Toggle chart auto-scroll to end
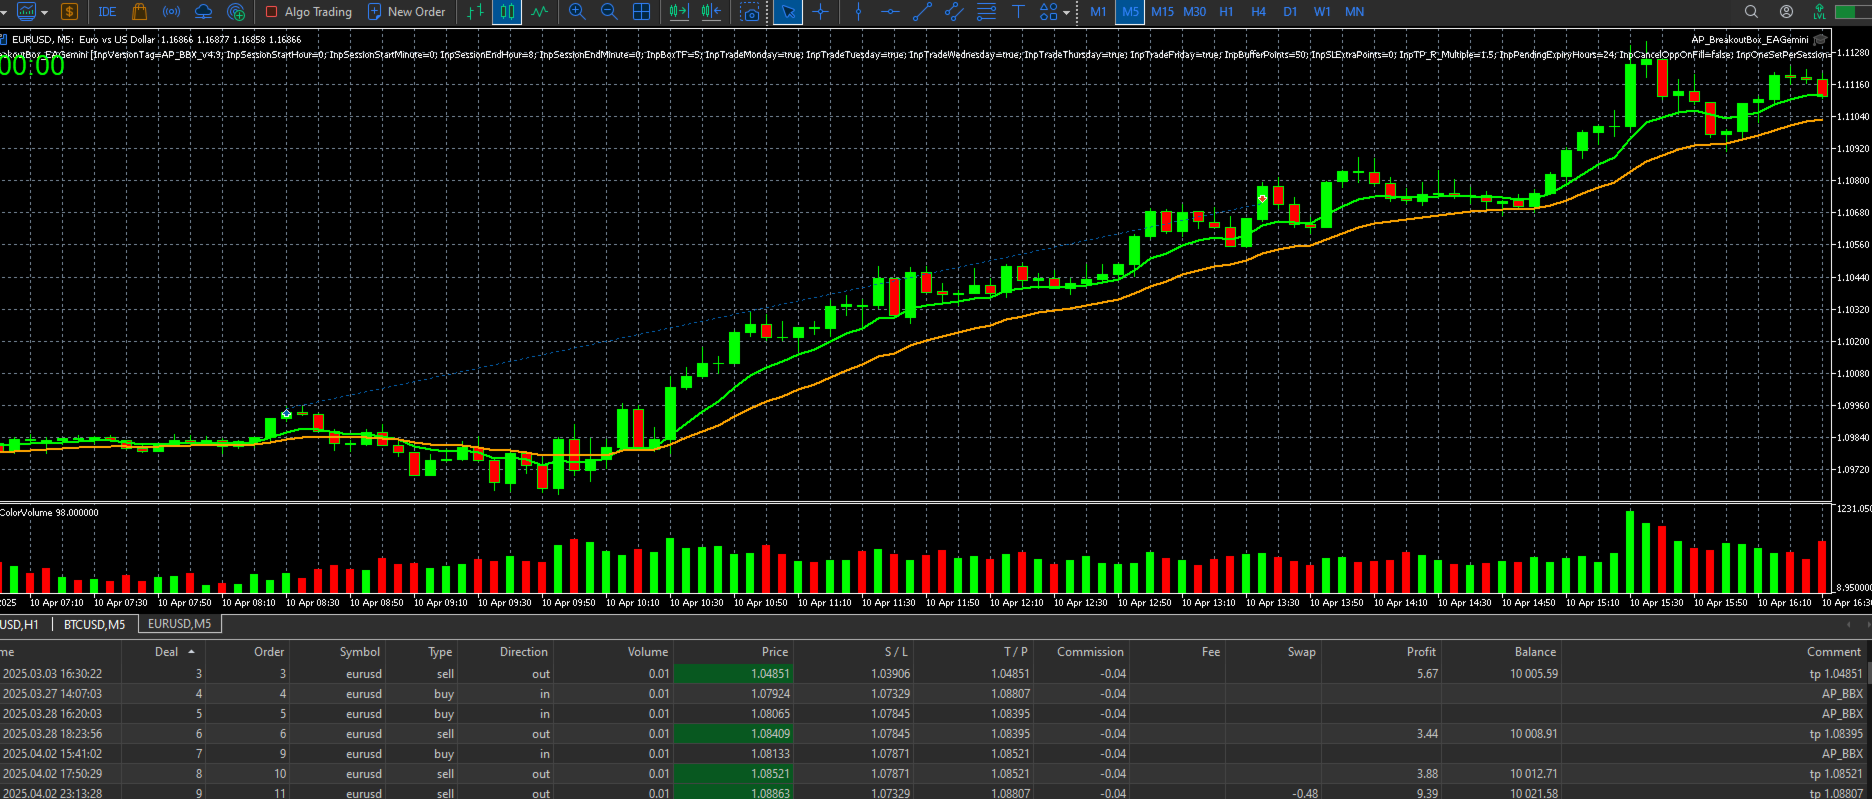 679,12
